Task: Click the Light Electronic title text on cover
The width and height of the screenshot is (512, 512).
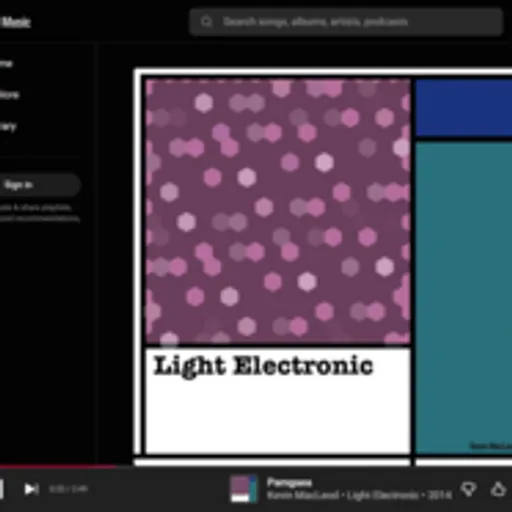Action: coord(263,367)
